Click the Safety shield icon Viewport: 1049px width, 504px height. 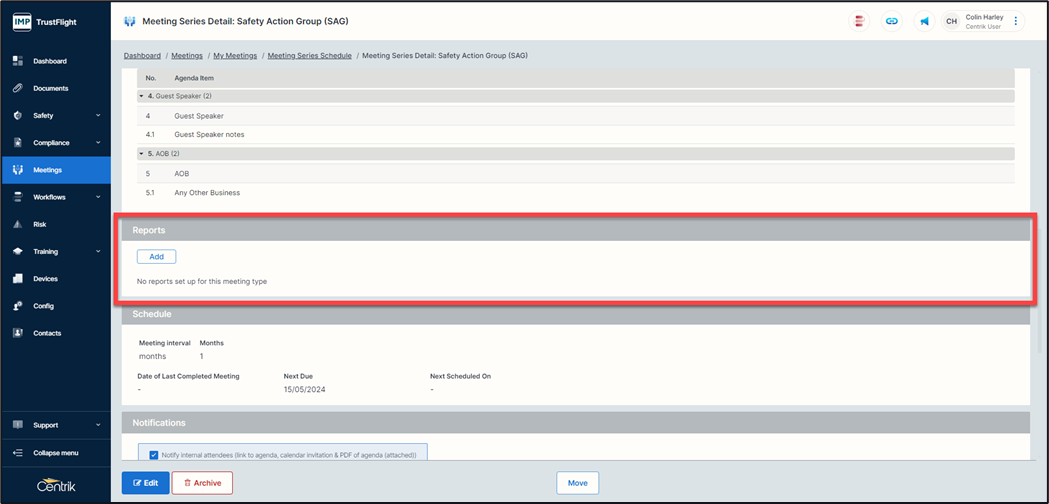(x=18, y=116)
